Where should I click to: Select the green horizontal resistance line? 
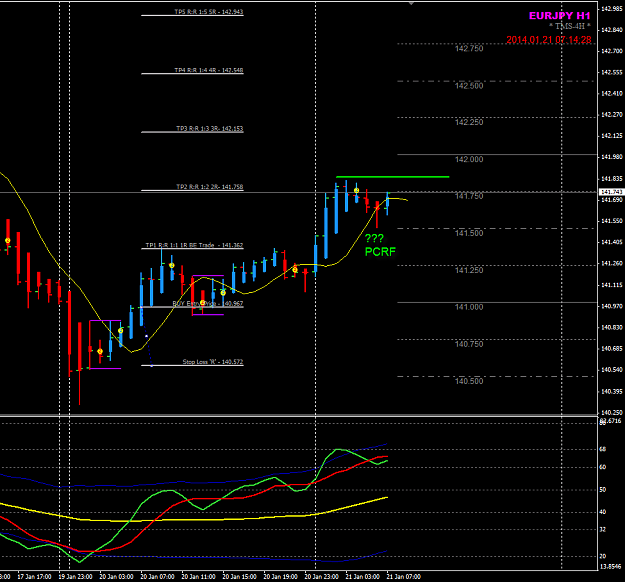(x=393, y=177)
